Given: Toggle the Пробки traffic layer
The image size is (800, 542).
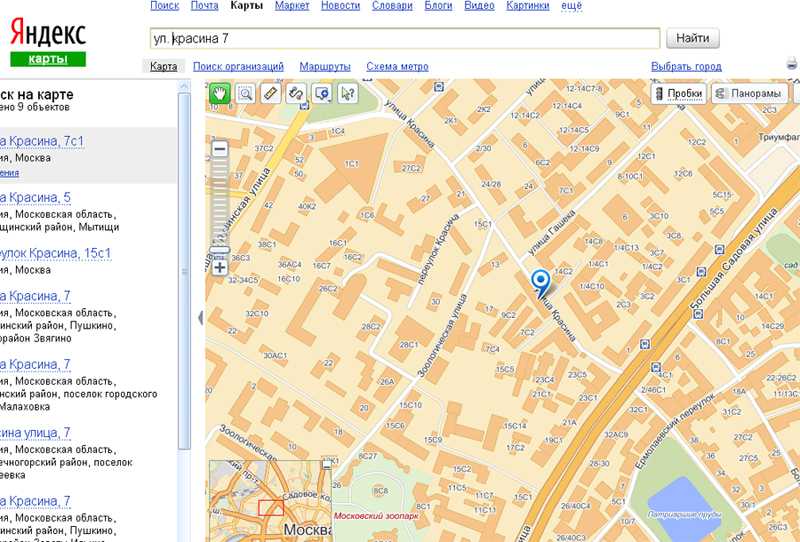Looking at the screenshot, I should click(679, 93).
